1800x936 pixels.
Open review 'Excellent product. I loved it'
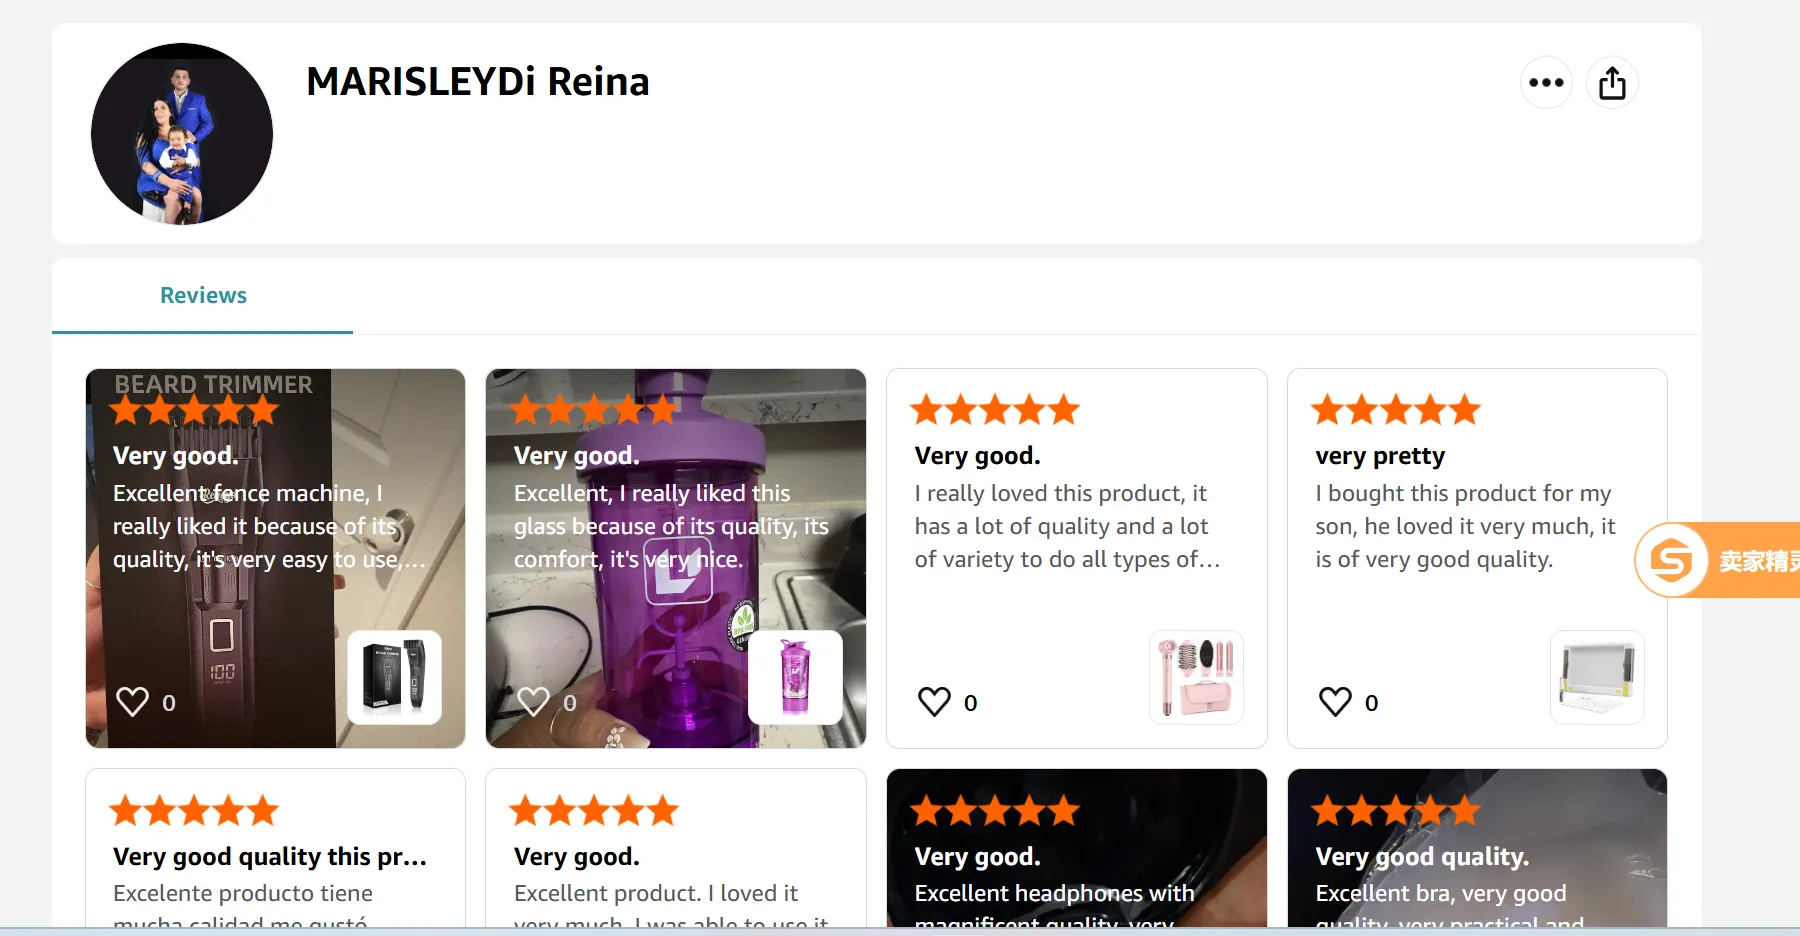(656, 893)
